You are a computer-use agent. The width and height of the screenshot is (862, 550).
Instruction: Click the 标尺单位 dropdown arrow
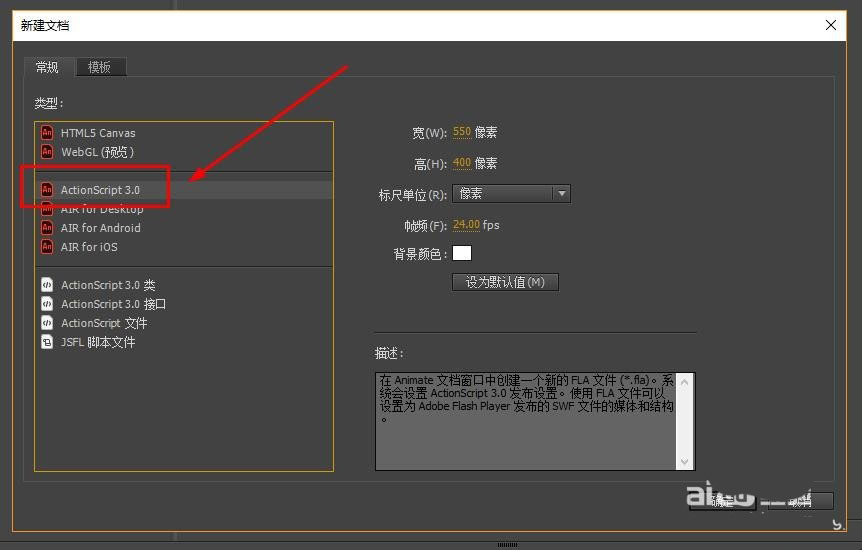[561, 194]
